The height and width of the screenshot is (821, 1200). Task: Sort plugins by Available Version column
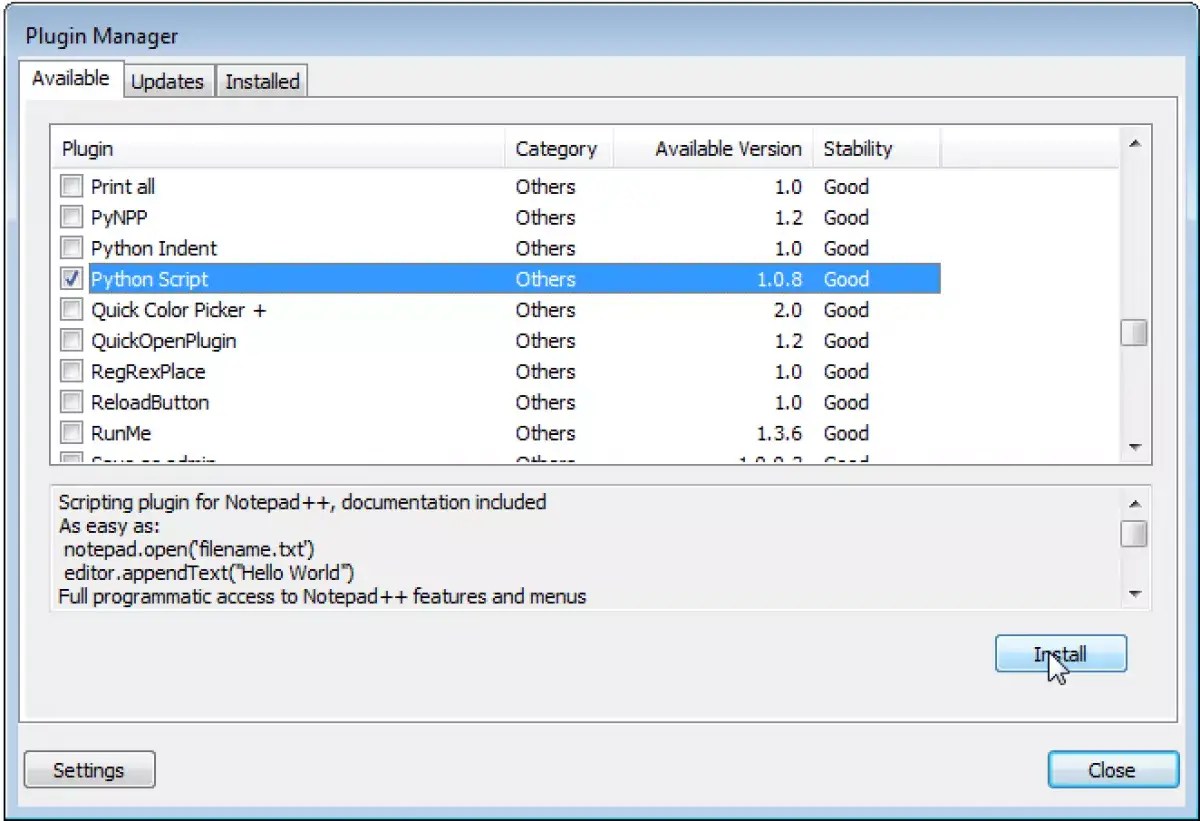pyautogui.click(x=727, y=148)
